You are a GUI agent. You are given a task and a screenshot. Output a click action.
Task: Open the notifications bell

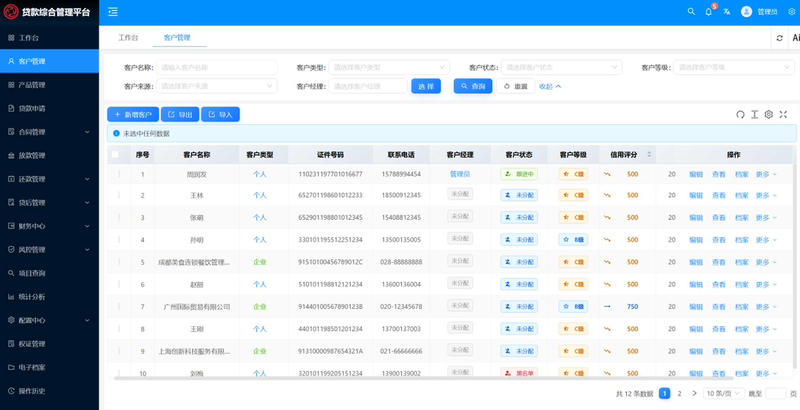point(709,11)
